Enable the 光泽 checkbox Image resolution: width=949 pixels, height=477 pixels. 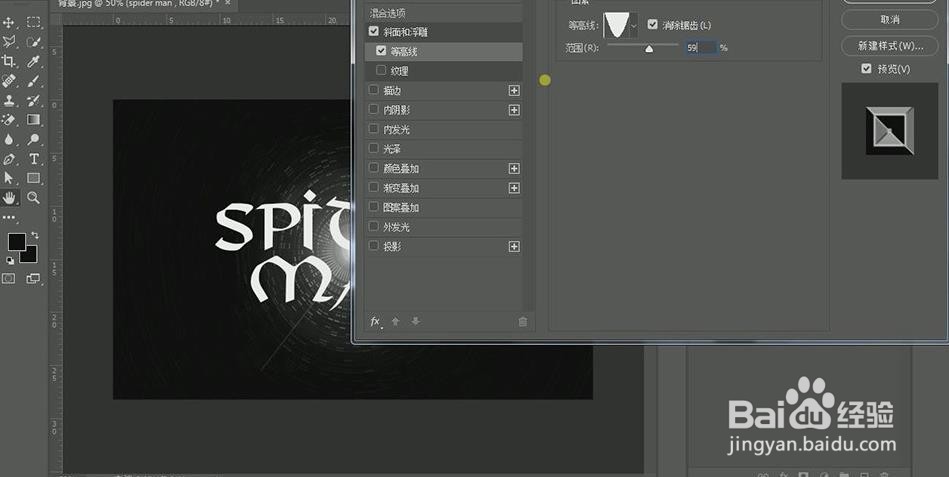(x=373, y=148)
